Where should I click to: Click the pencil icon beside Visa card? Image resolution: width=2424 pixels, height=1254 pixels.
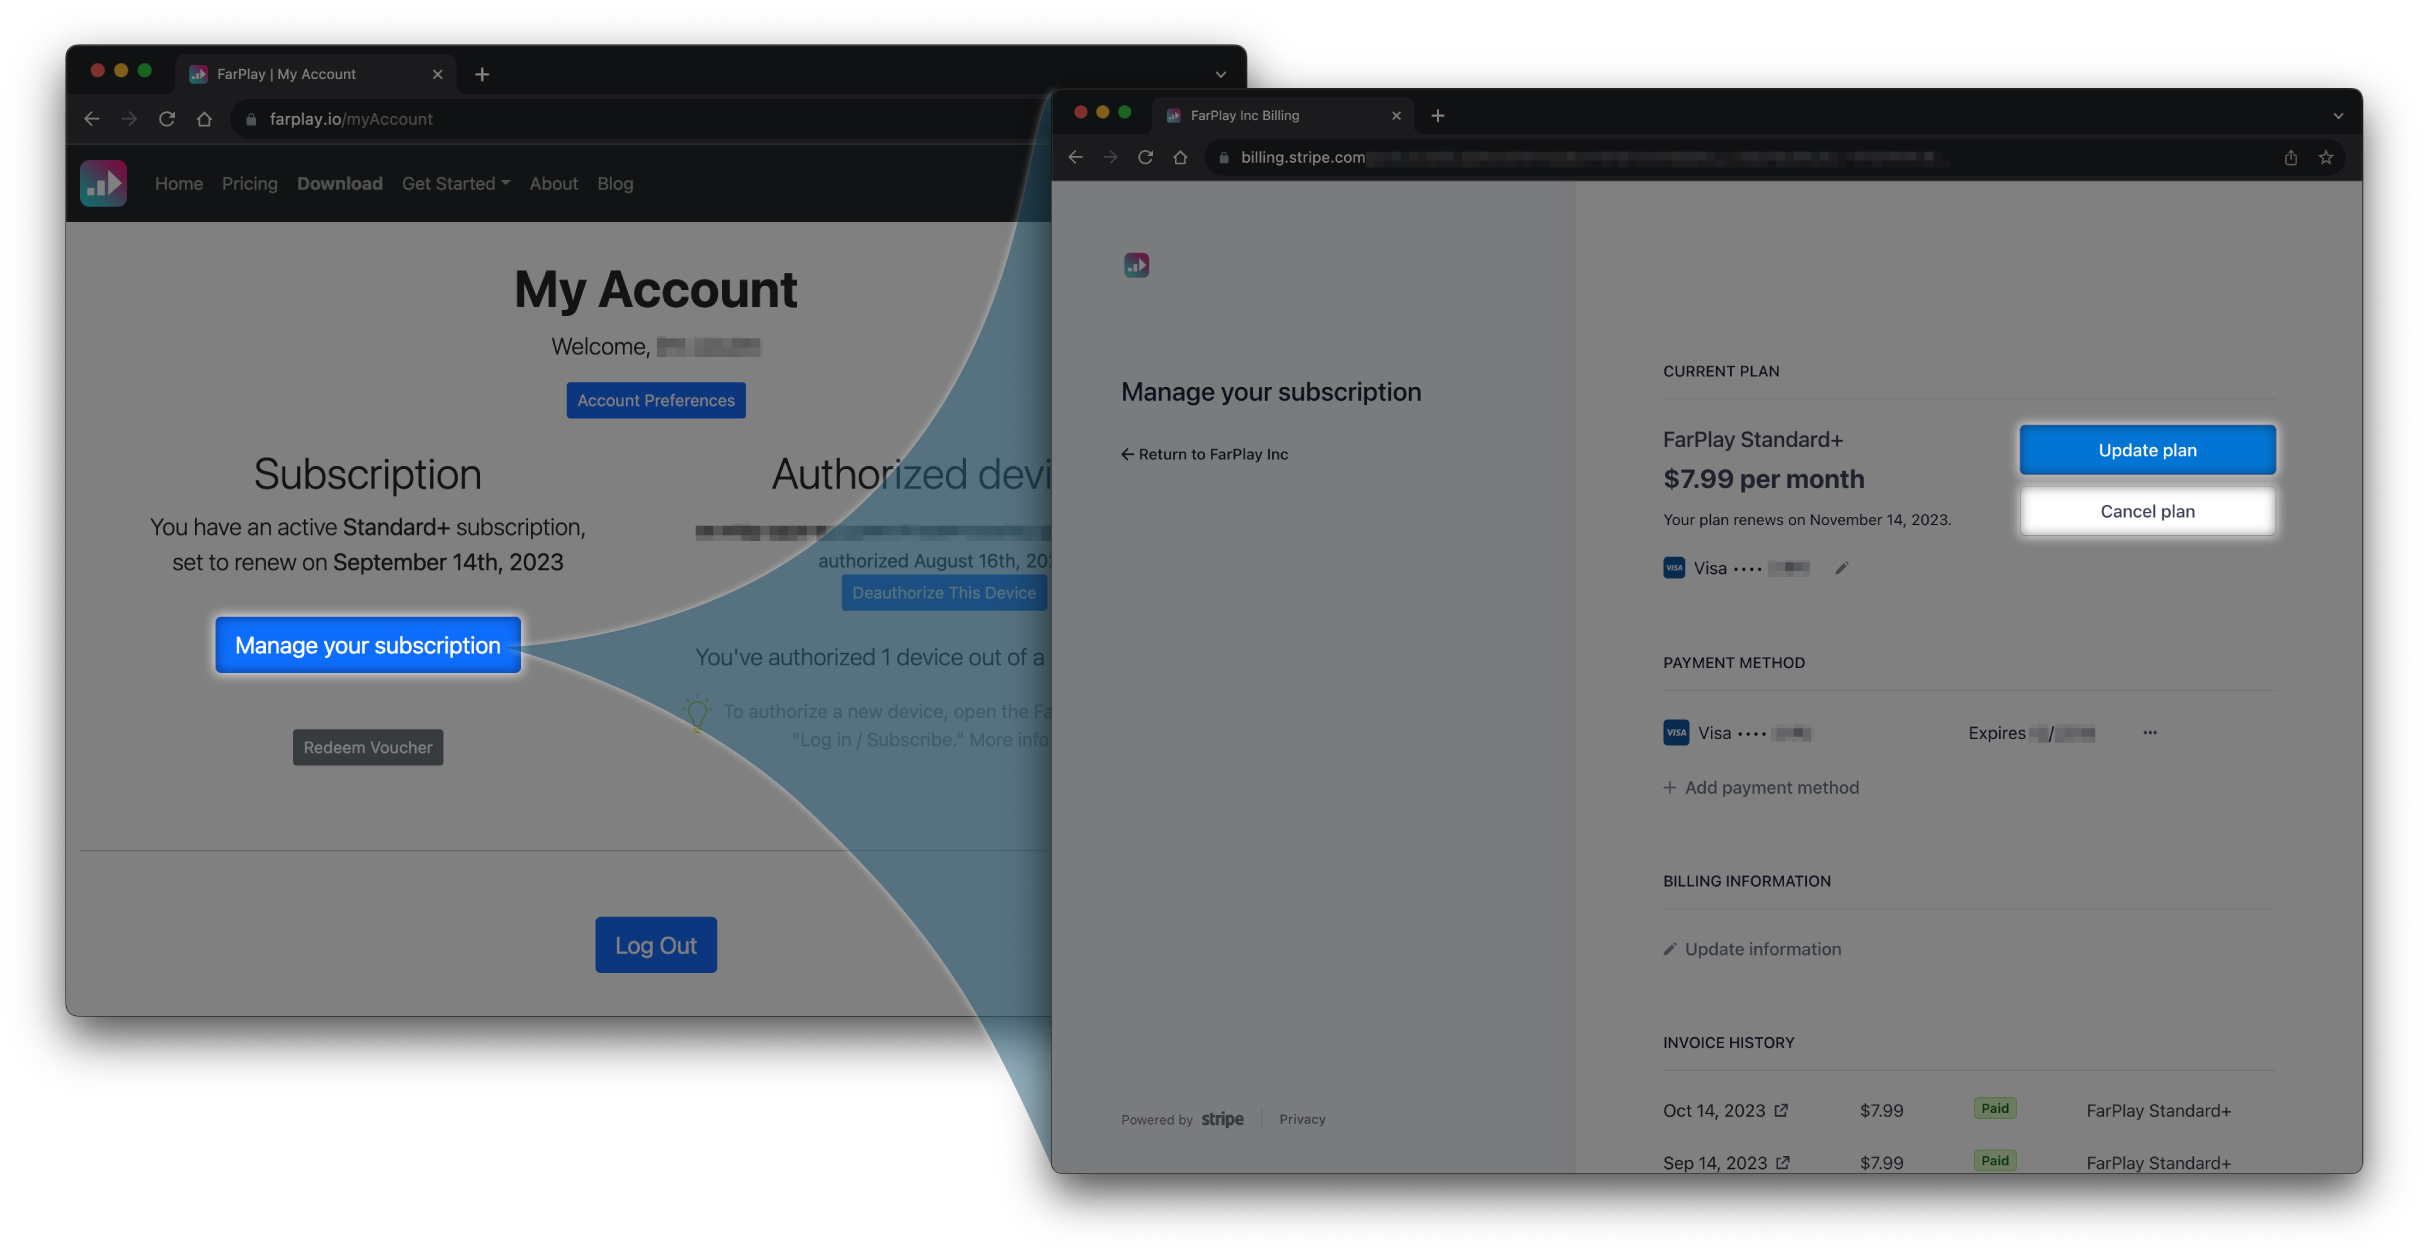pos(1841,568)
